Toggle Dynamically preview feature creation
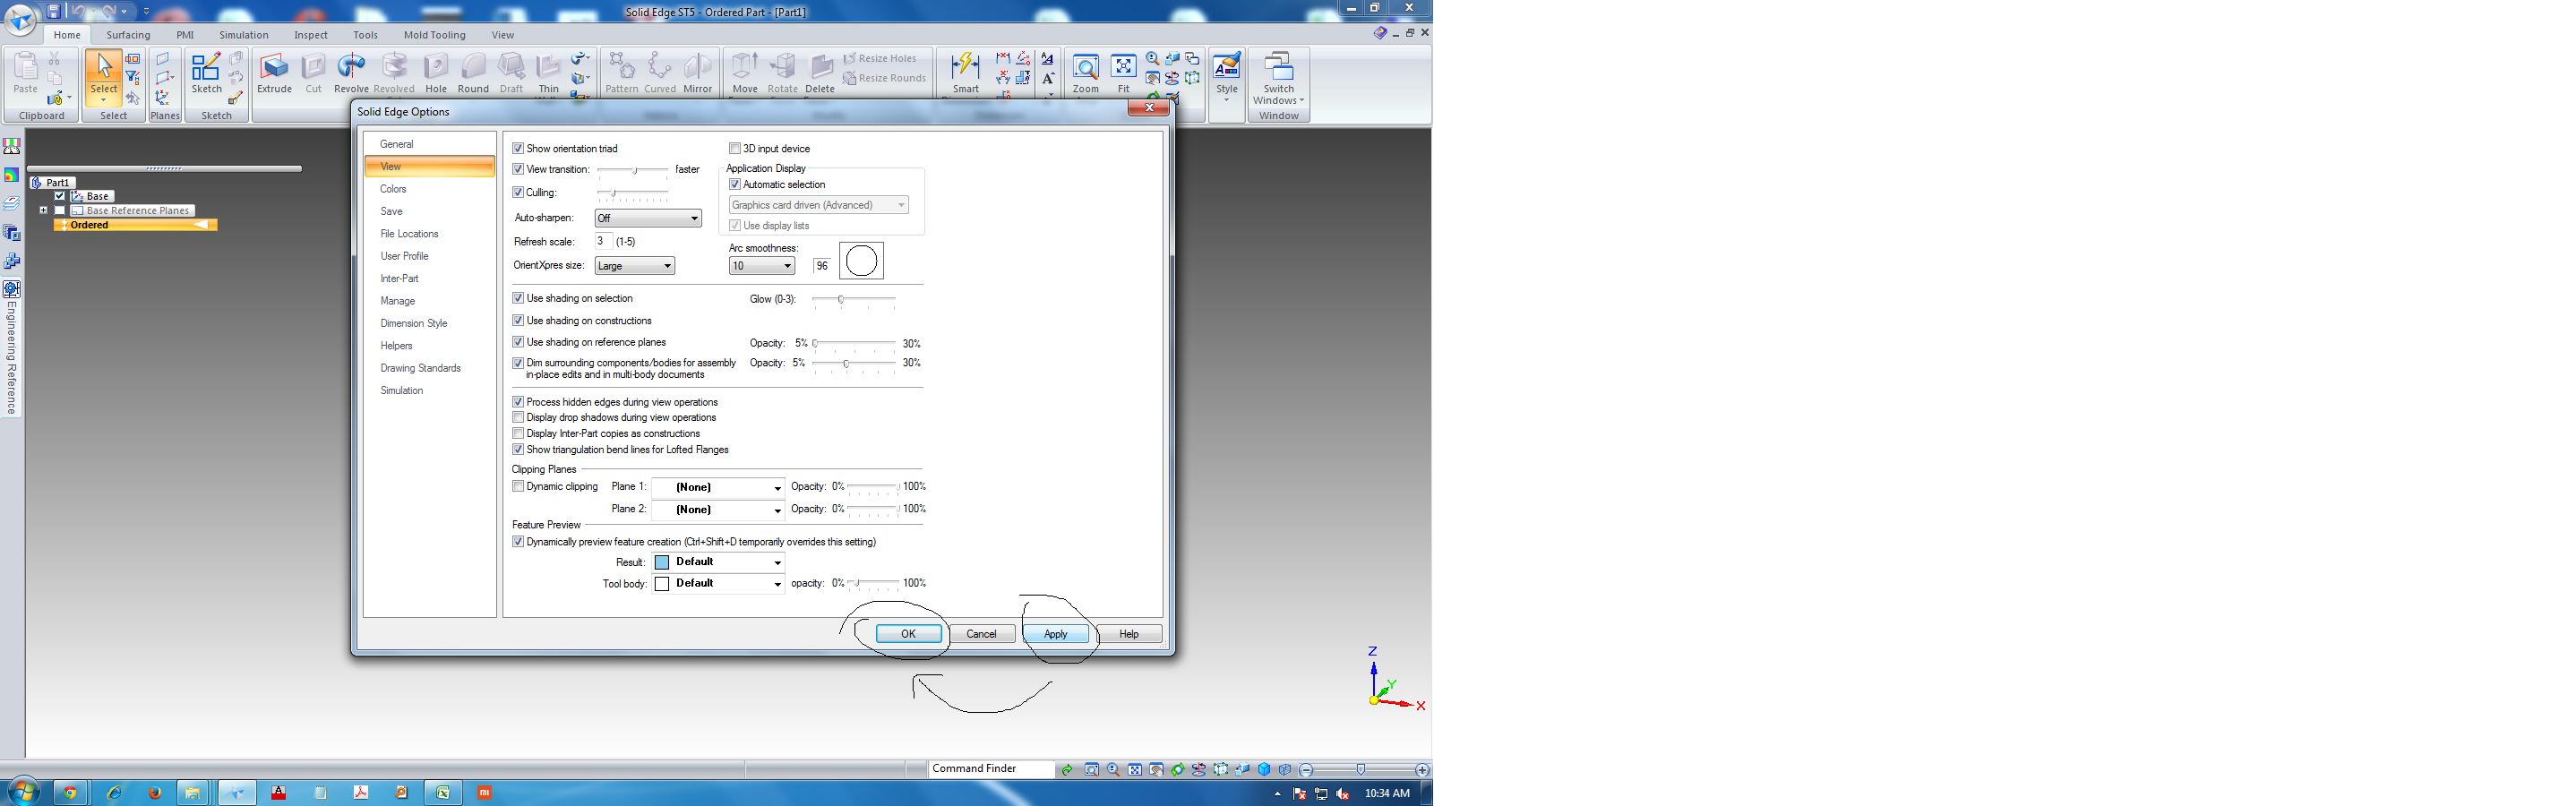The width and height of the screenshot is (2576, 806). pos(518,541)
